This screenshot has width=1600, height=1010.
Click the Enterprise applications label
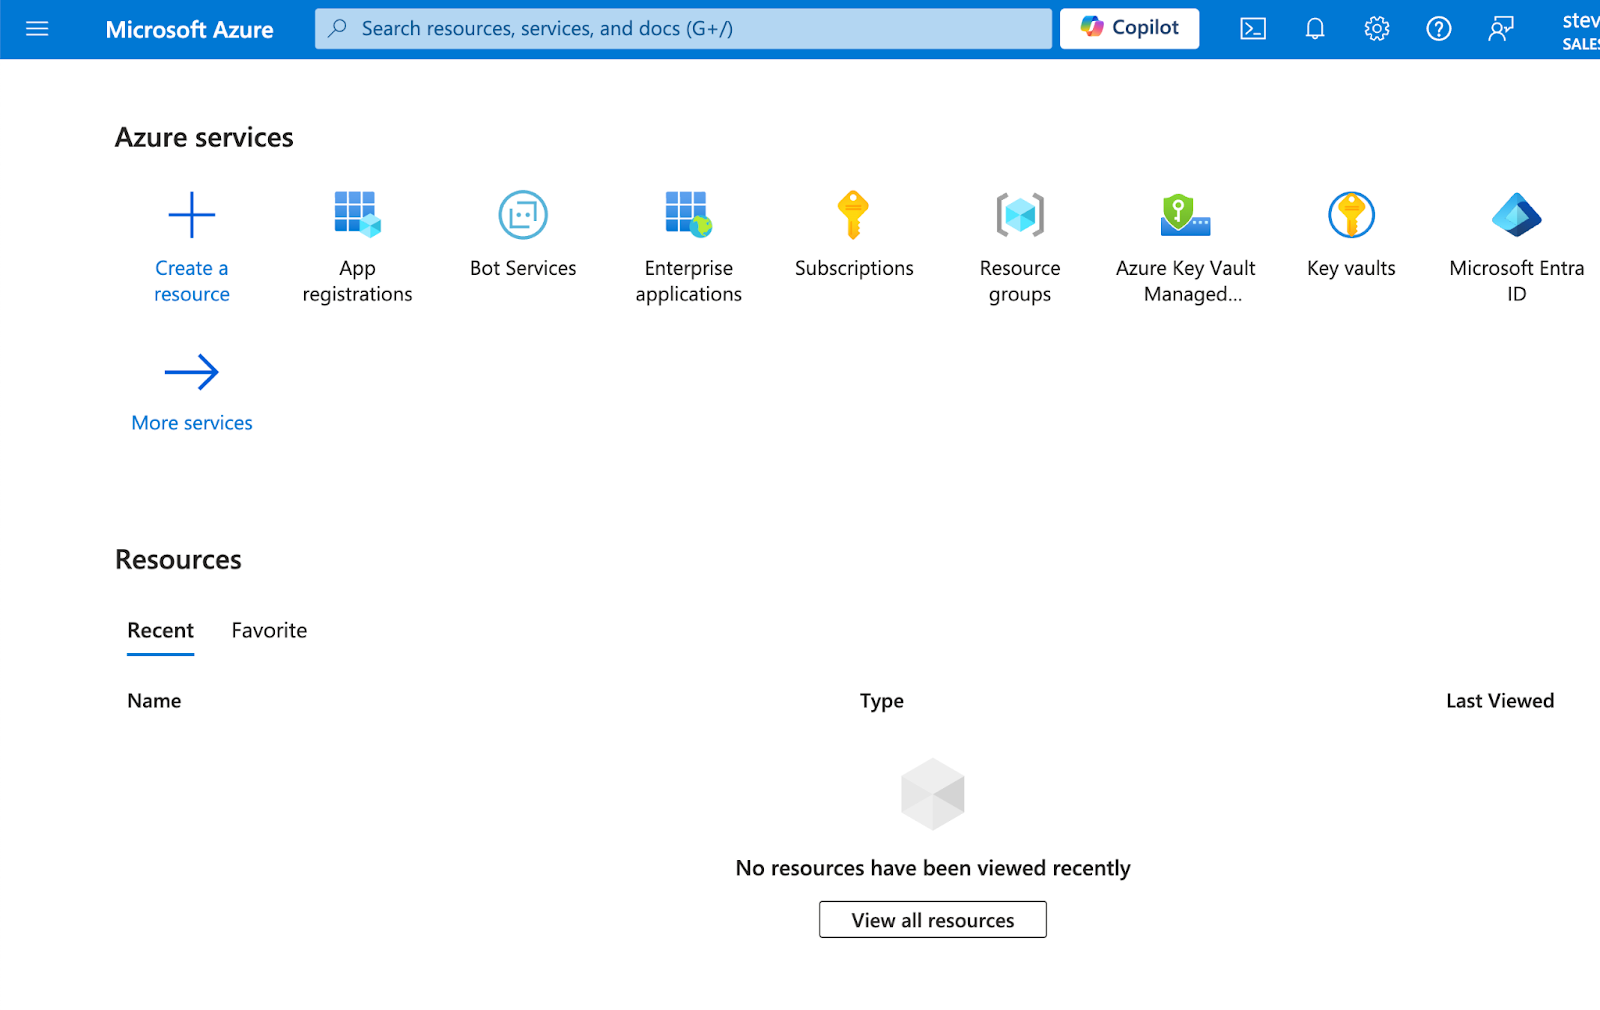click(688, 281)
